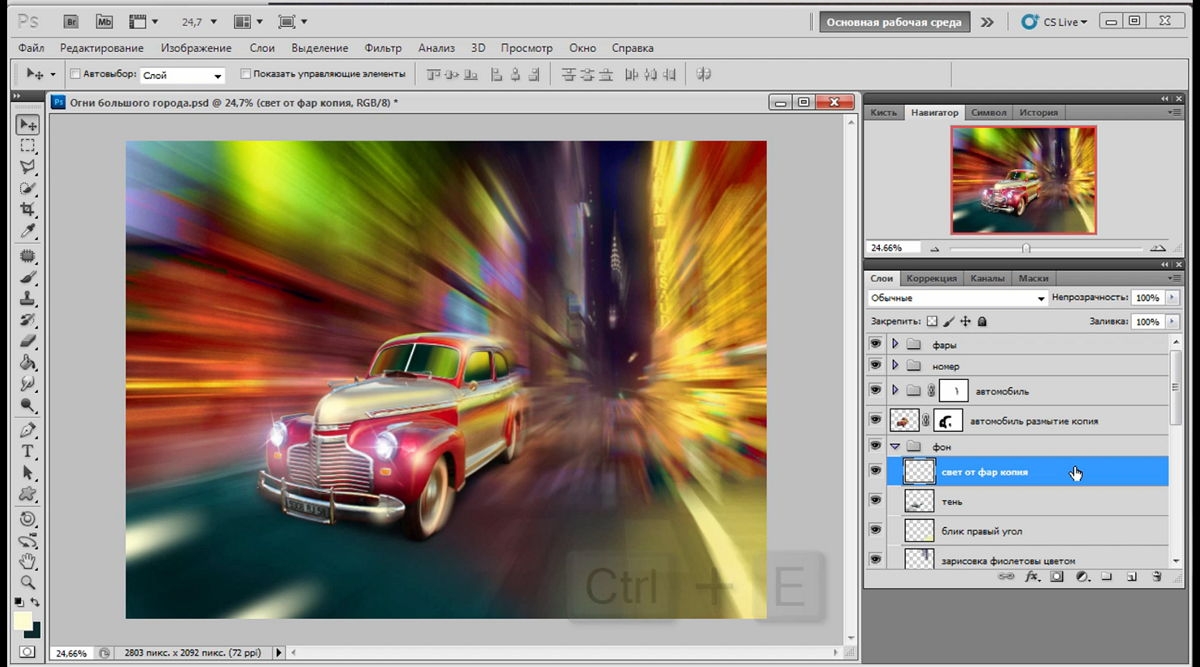The width and height of the screenshot is (1200, 667).
Task: Expand the номер layer group
Action: tap(895, 366)
